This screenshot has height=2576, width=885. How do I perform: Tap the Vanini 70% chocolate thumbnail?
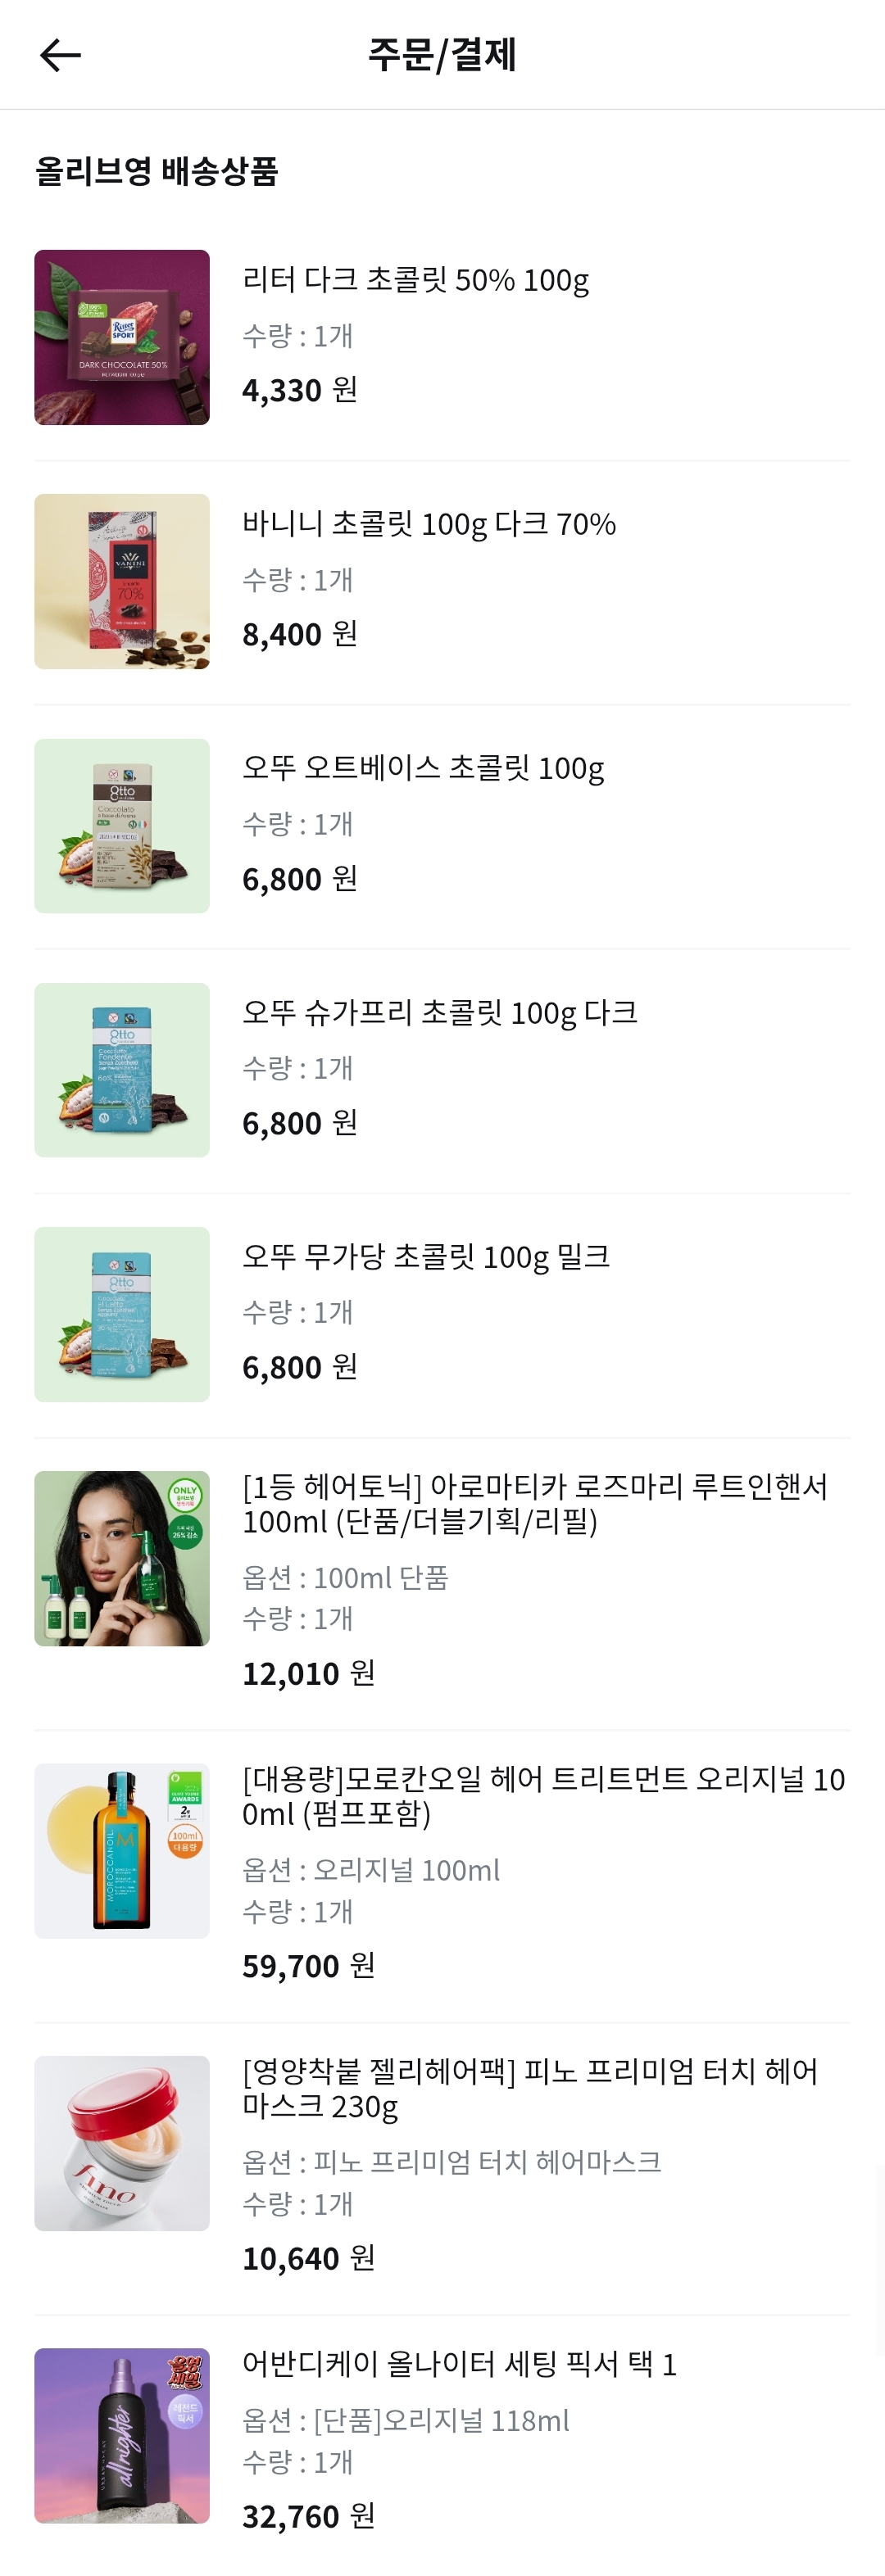(x=122, y=581)
